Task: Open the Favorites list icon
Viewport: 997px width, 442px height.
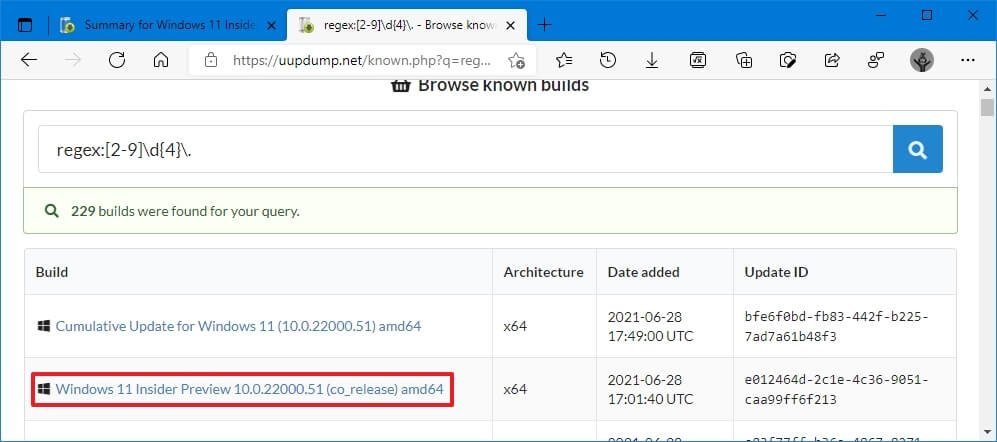Action: coord(563,60)
